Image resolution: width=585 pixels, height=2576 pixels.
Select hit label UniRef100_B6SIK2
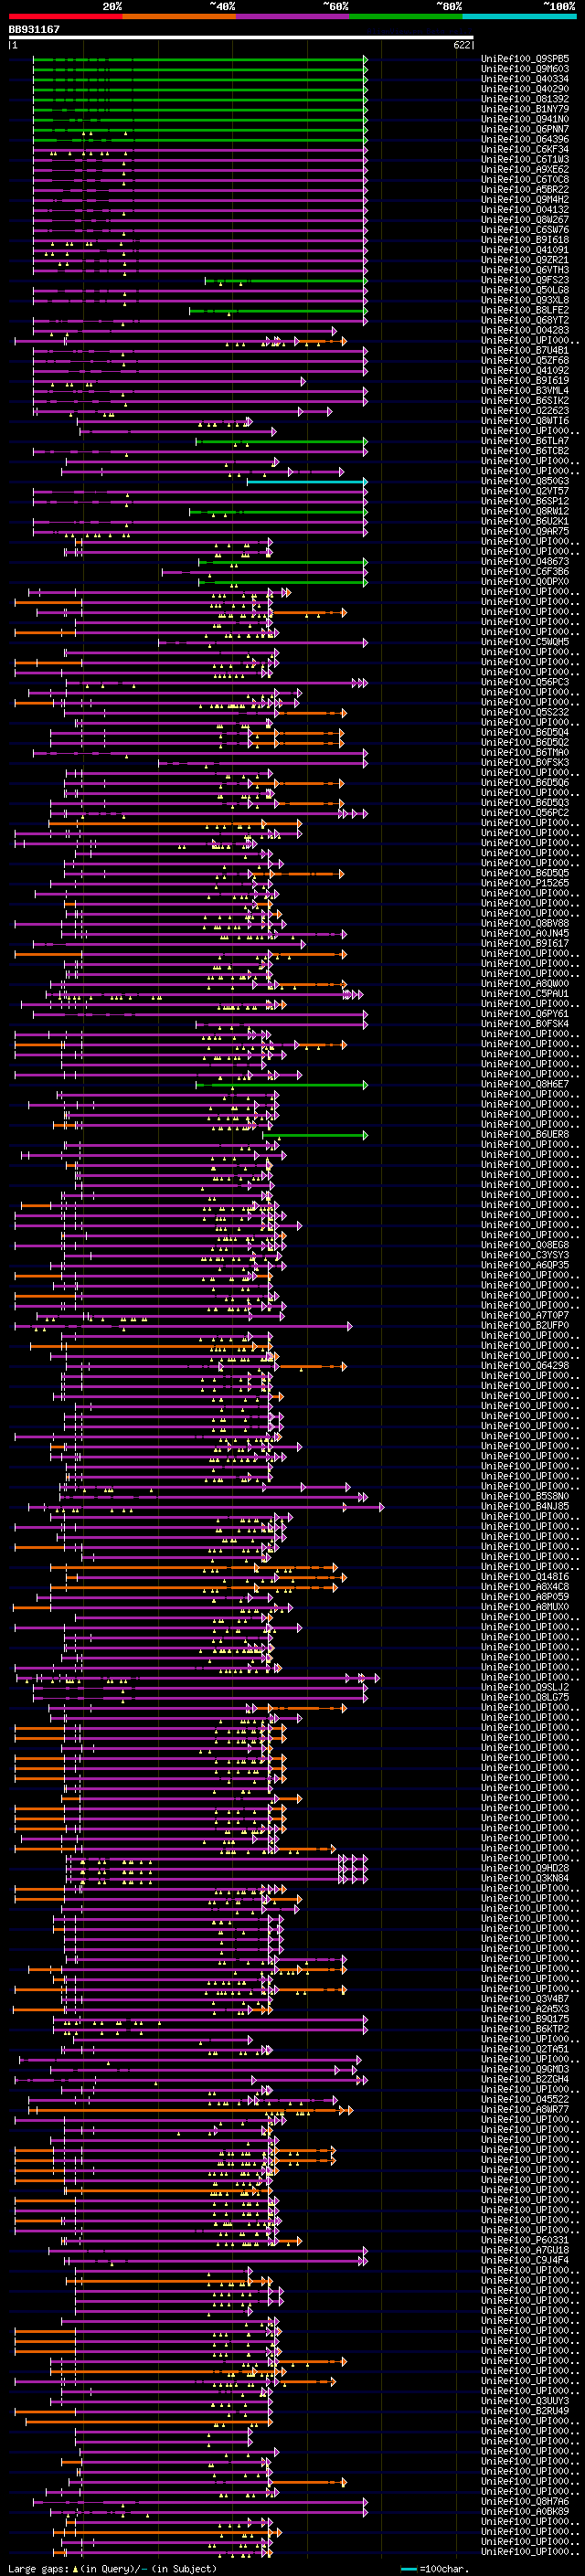525,400
